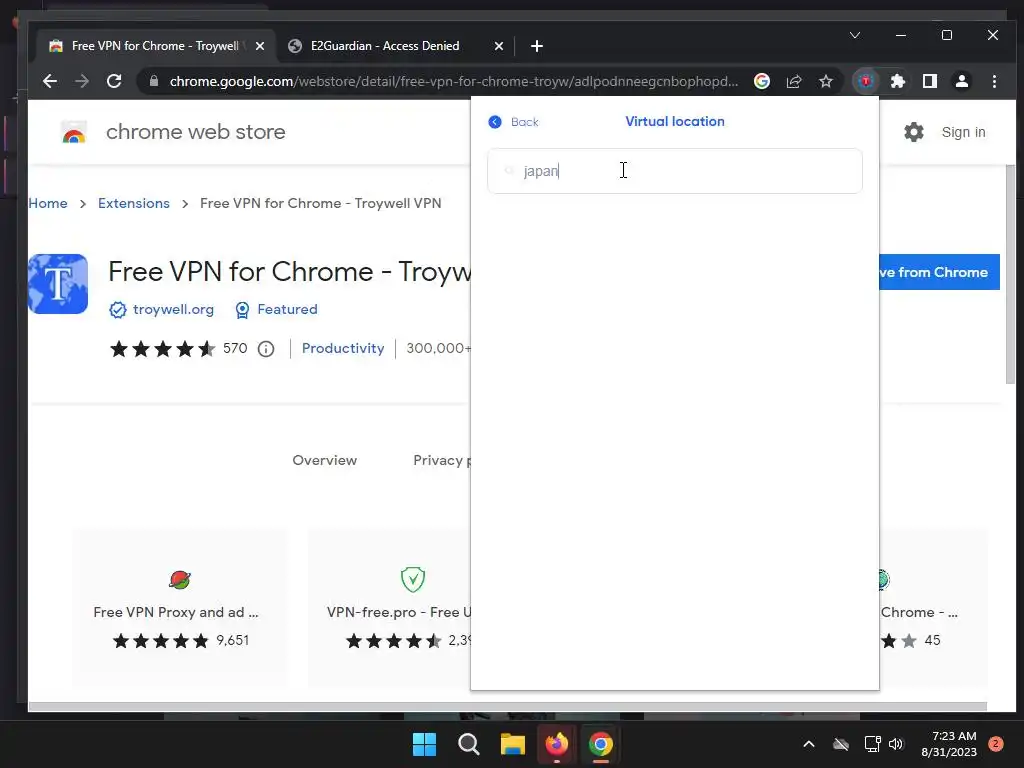Click the Remove from Chrome button
The width and height of the screenshot is (1024, 768).
(939, 272)
